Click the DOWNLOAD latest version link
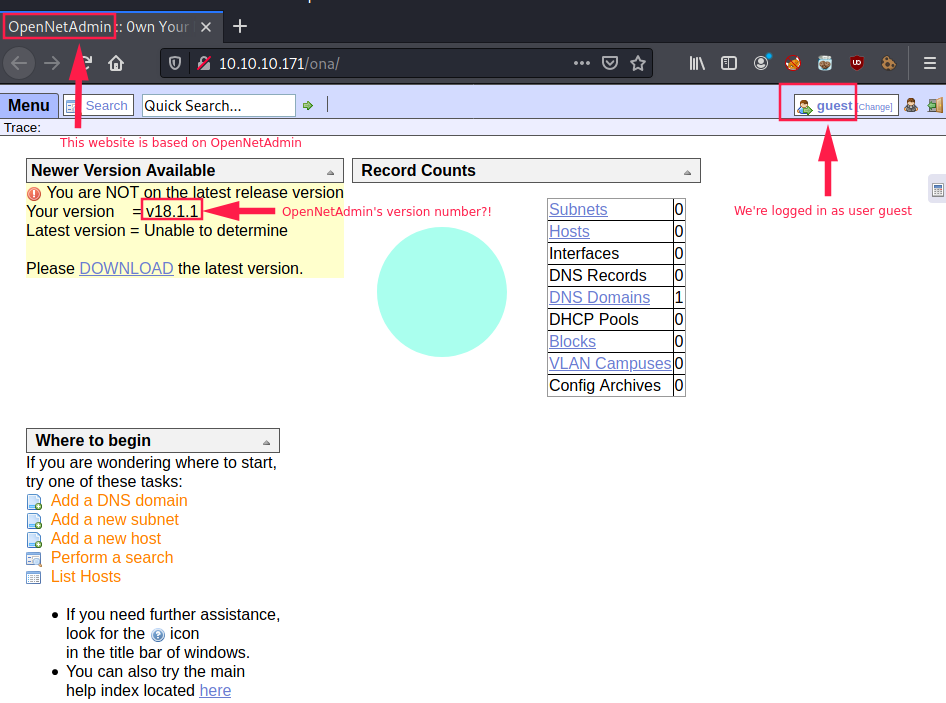 126,268
